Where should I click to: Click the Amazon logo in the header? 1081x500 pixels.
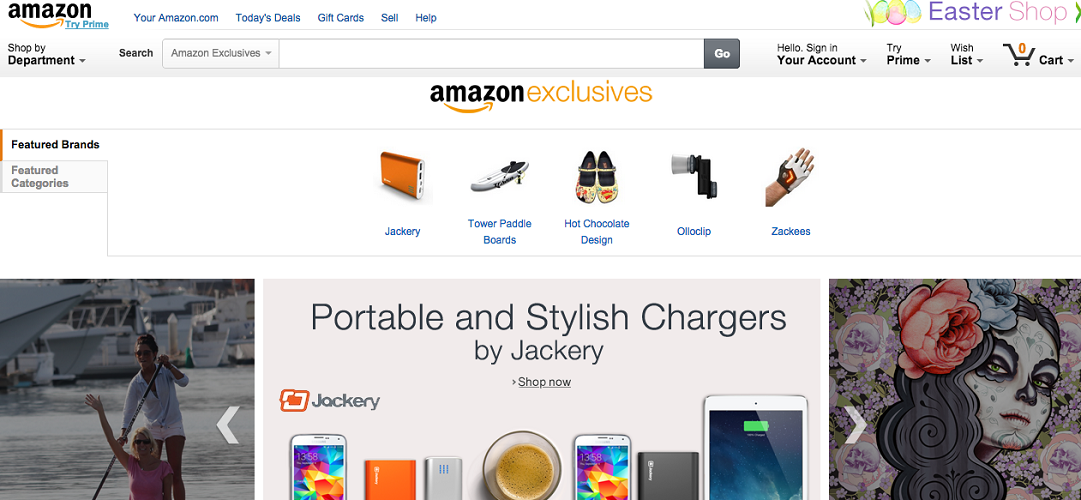[50, 14]
